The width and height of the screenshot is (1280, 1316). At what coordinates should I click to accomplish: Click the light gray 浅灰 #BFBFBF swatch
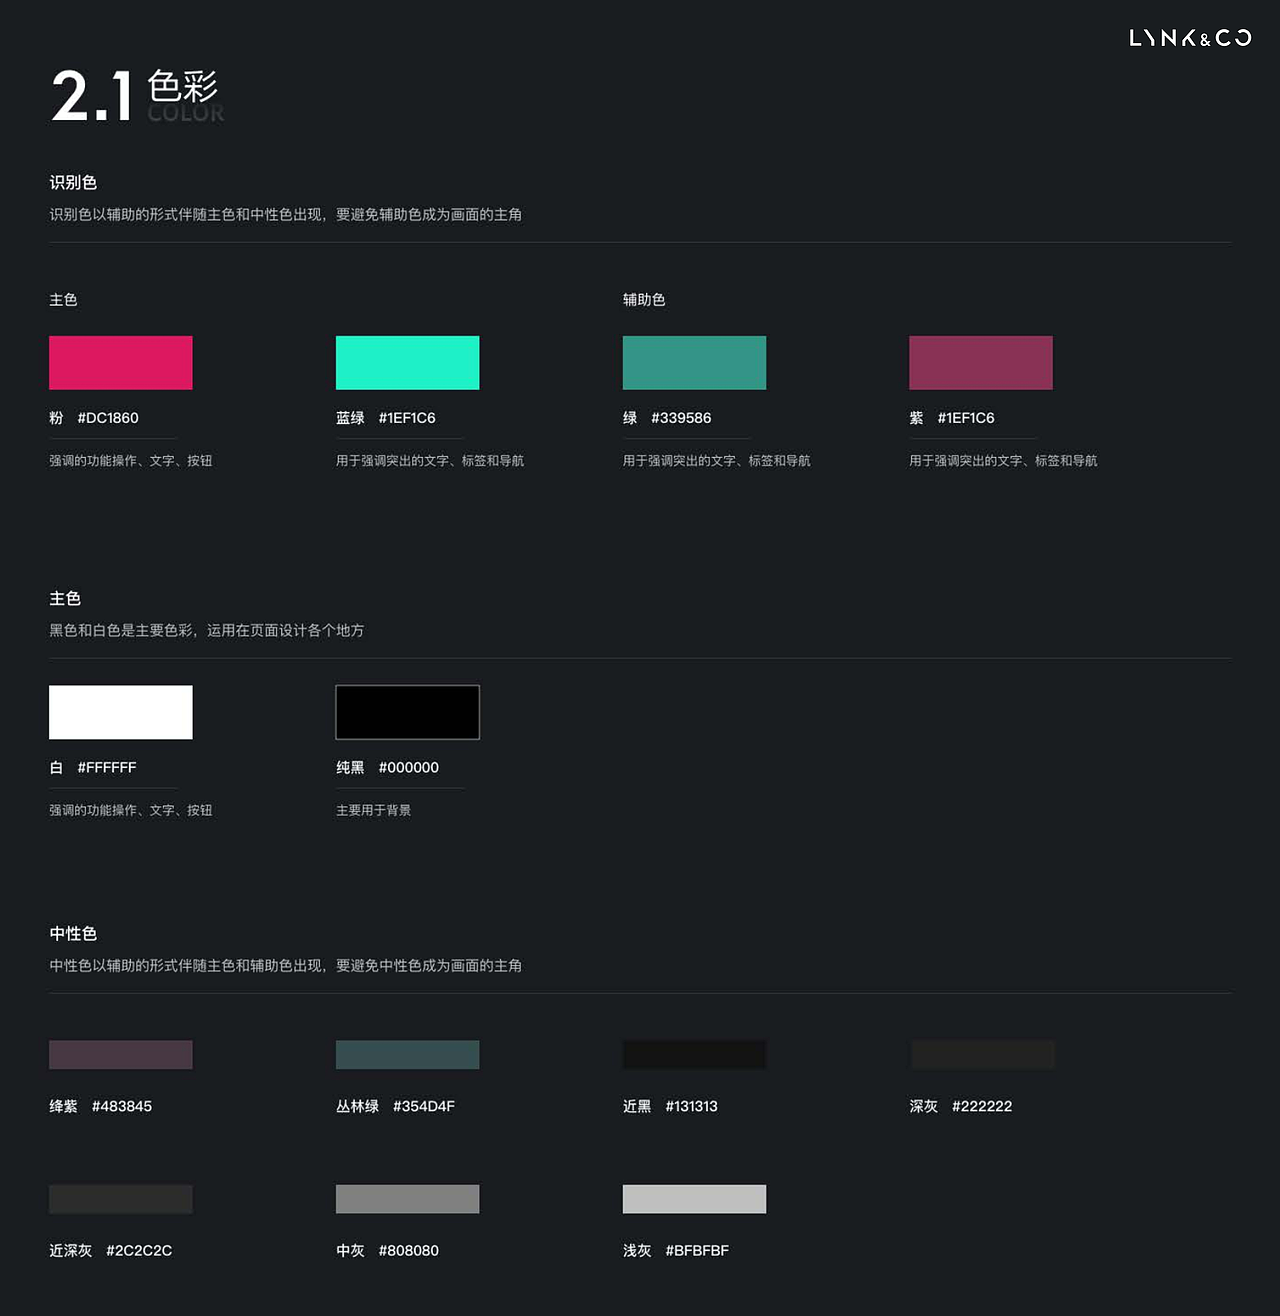[694, 1198]
